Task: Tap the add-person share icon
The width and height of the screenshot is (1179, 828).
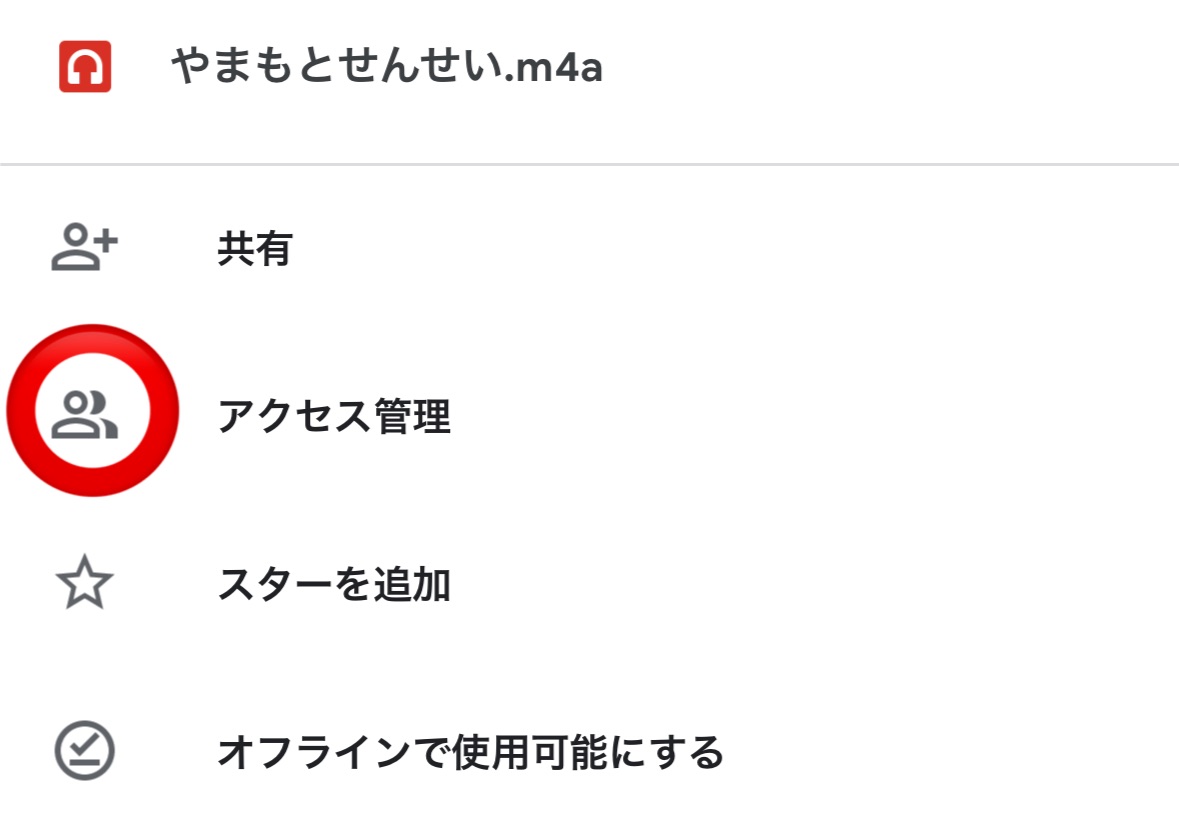Action: (85, 249)
